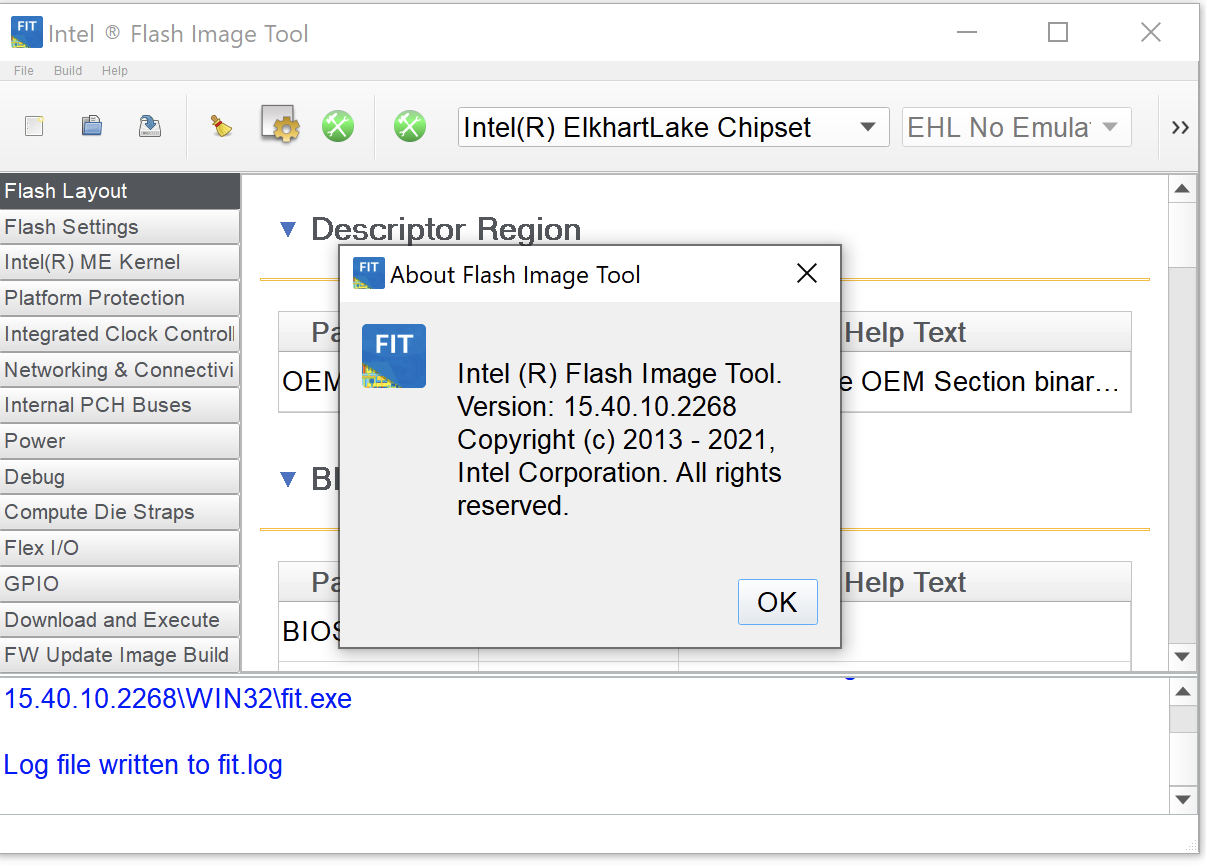Viewport: 1206px width, 866px height.
Task: Open the File menu
Action: pos(23,70)
